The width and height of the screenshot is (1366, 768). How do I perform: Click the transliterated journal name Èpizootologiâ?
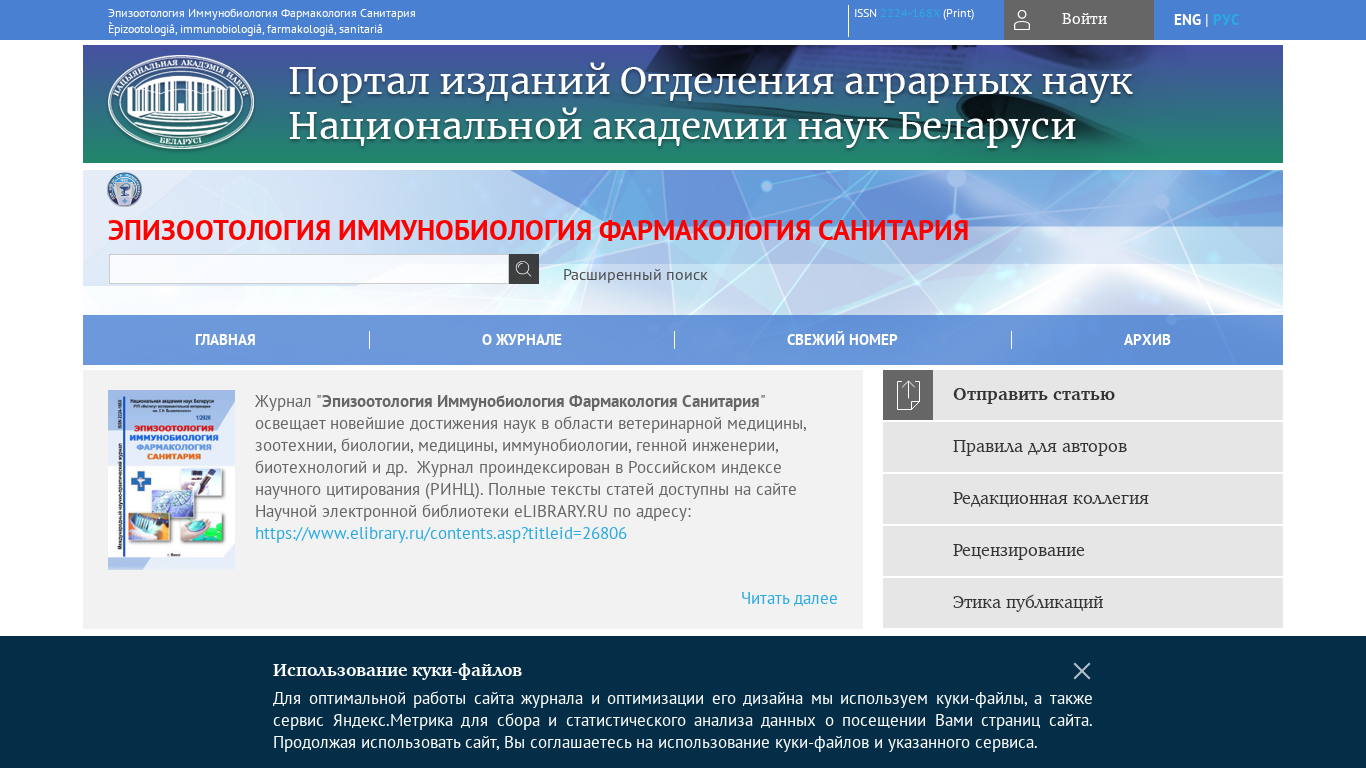(x=245, y=29)
